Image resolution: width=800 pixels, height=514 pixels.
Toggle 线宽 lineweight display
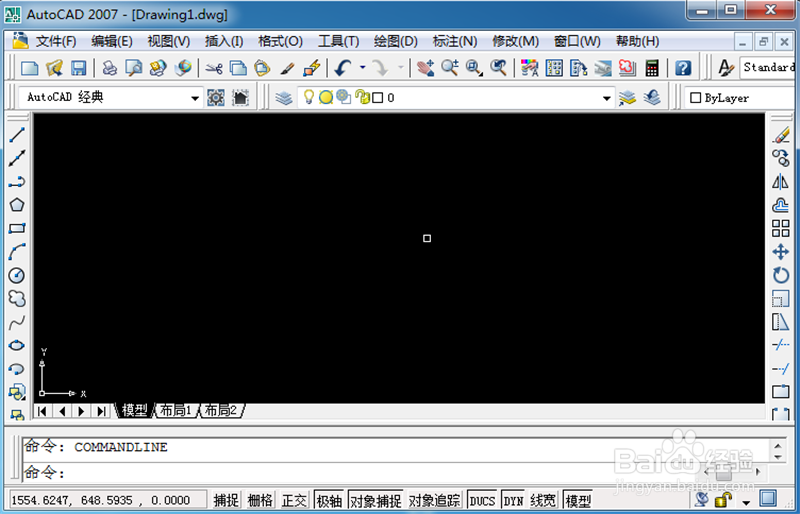coord(543,500)
